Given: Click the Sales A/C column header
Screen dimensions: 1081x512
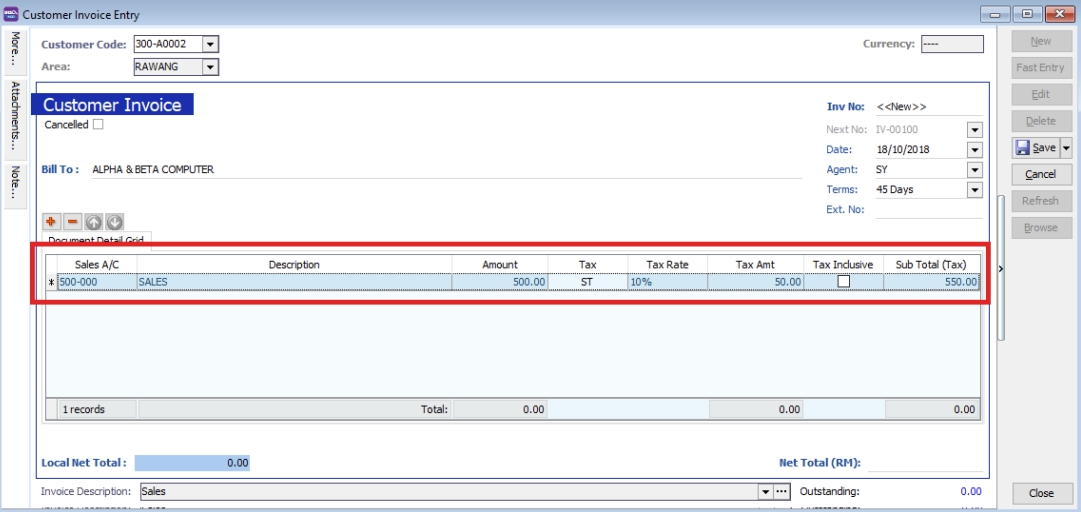Looking at the screenshot, I should click(97, 265).
